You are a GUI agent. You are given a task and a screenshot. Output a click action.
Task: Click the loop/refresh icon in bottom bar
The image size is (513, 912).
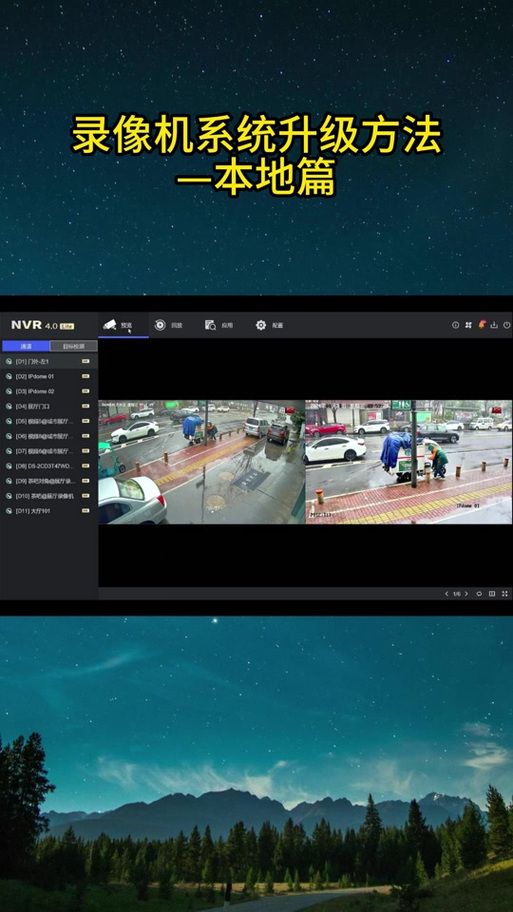(x=479, y=594)
